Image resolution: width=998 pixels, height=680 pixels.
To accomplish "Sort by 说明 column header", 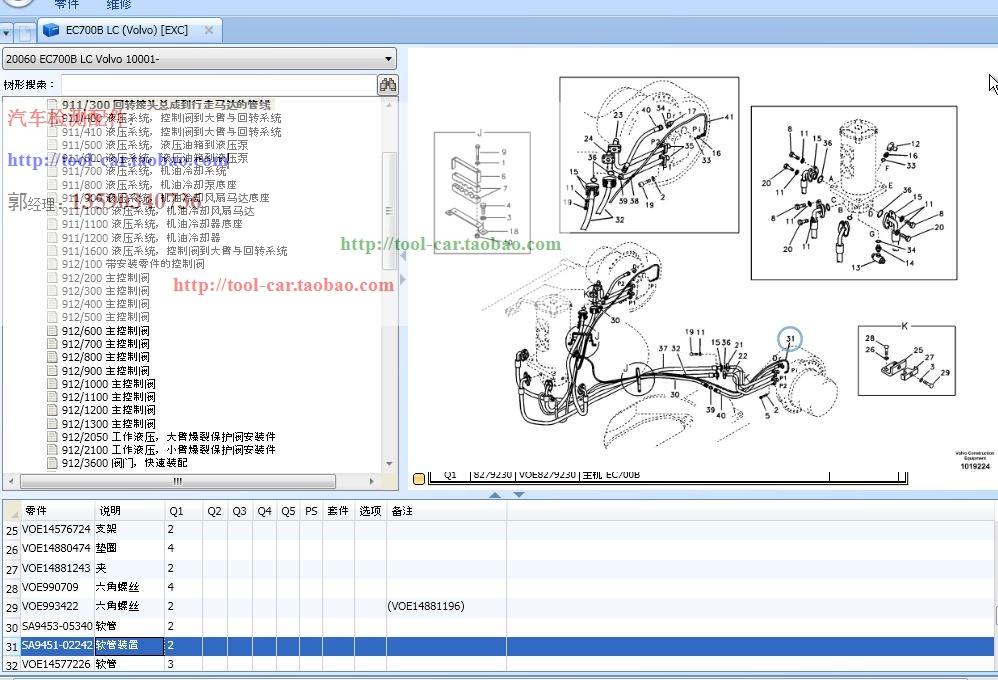I will click(x=129, y=511).
